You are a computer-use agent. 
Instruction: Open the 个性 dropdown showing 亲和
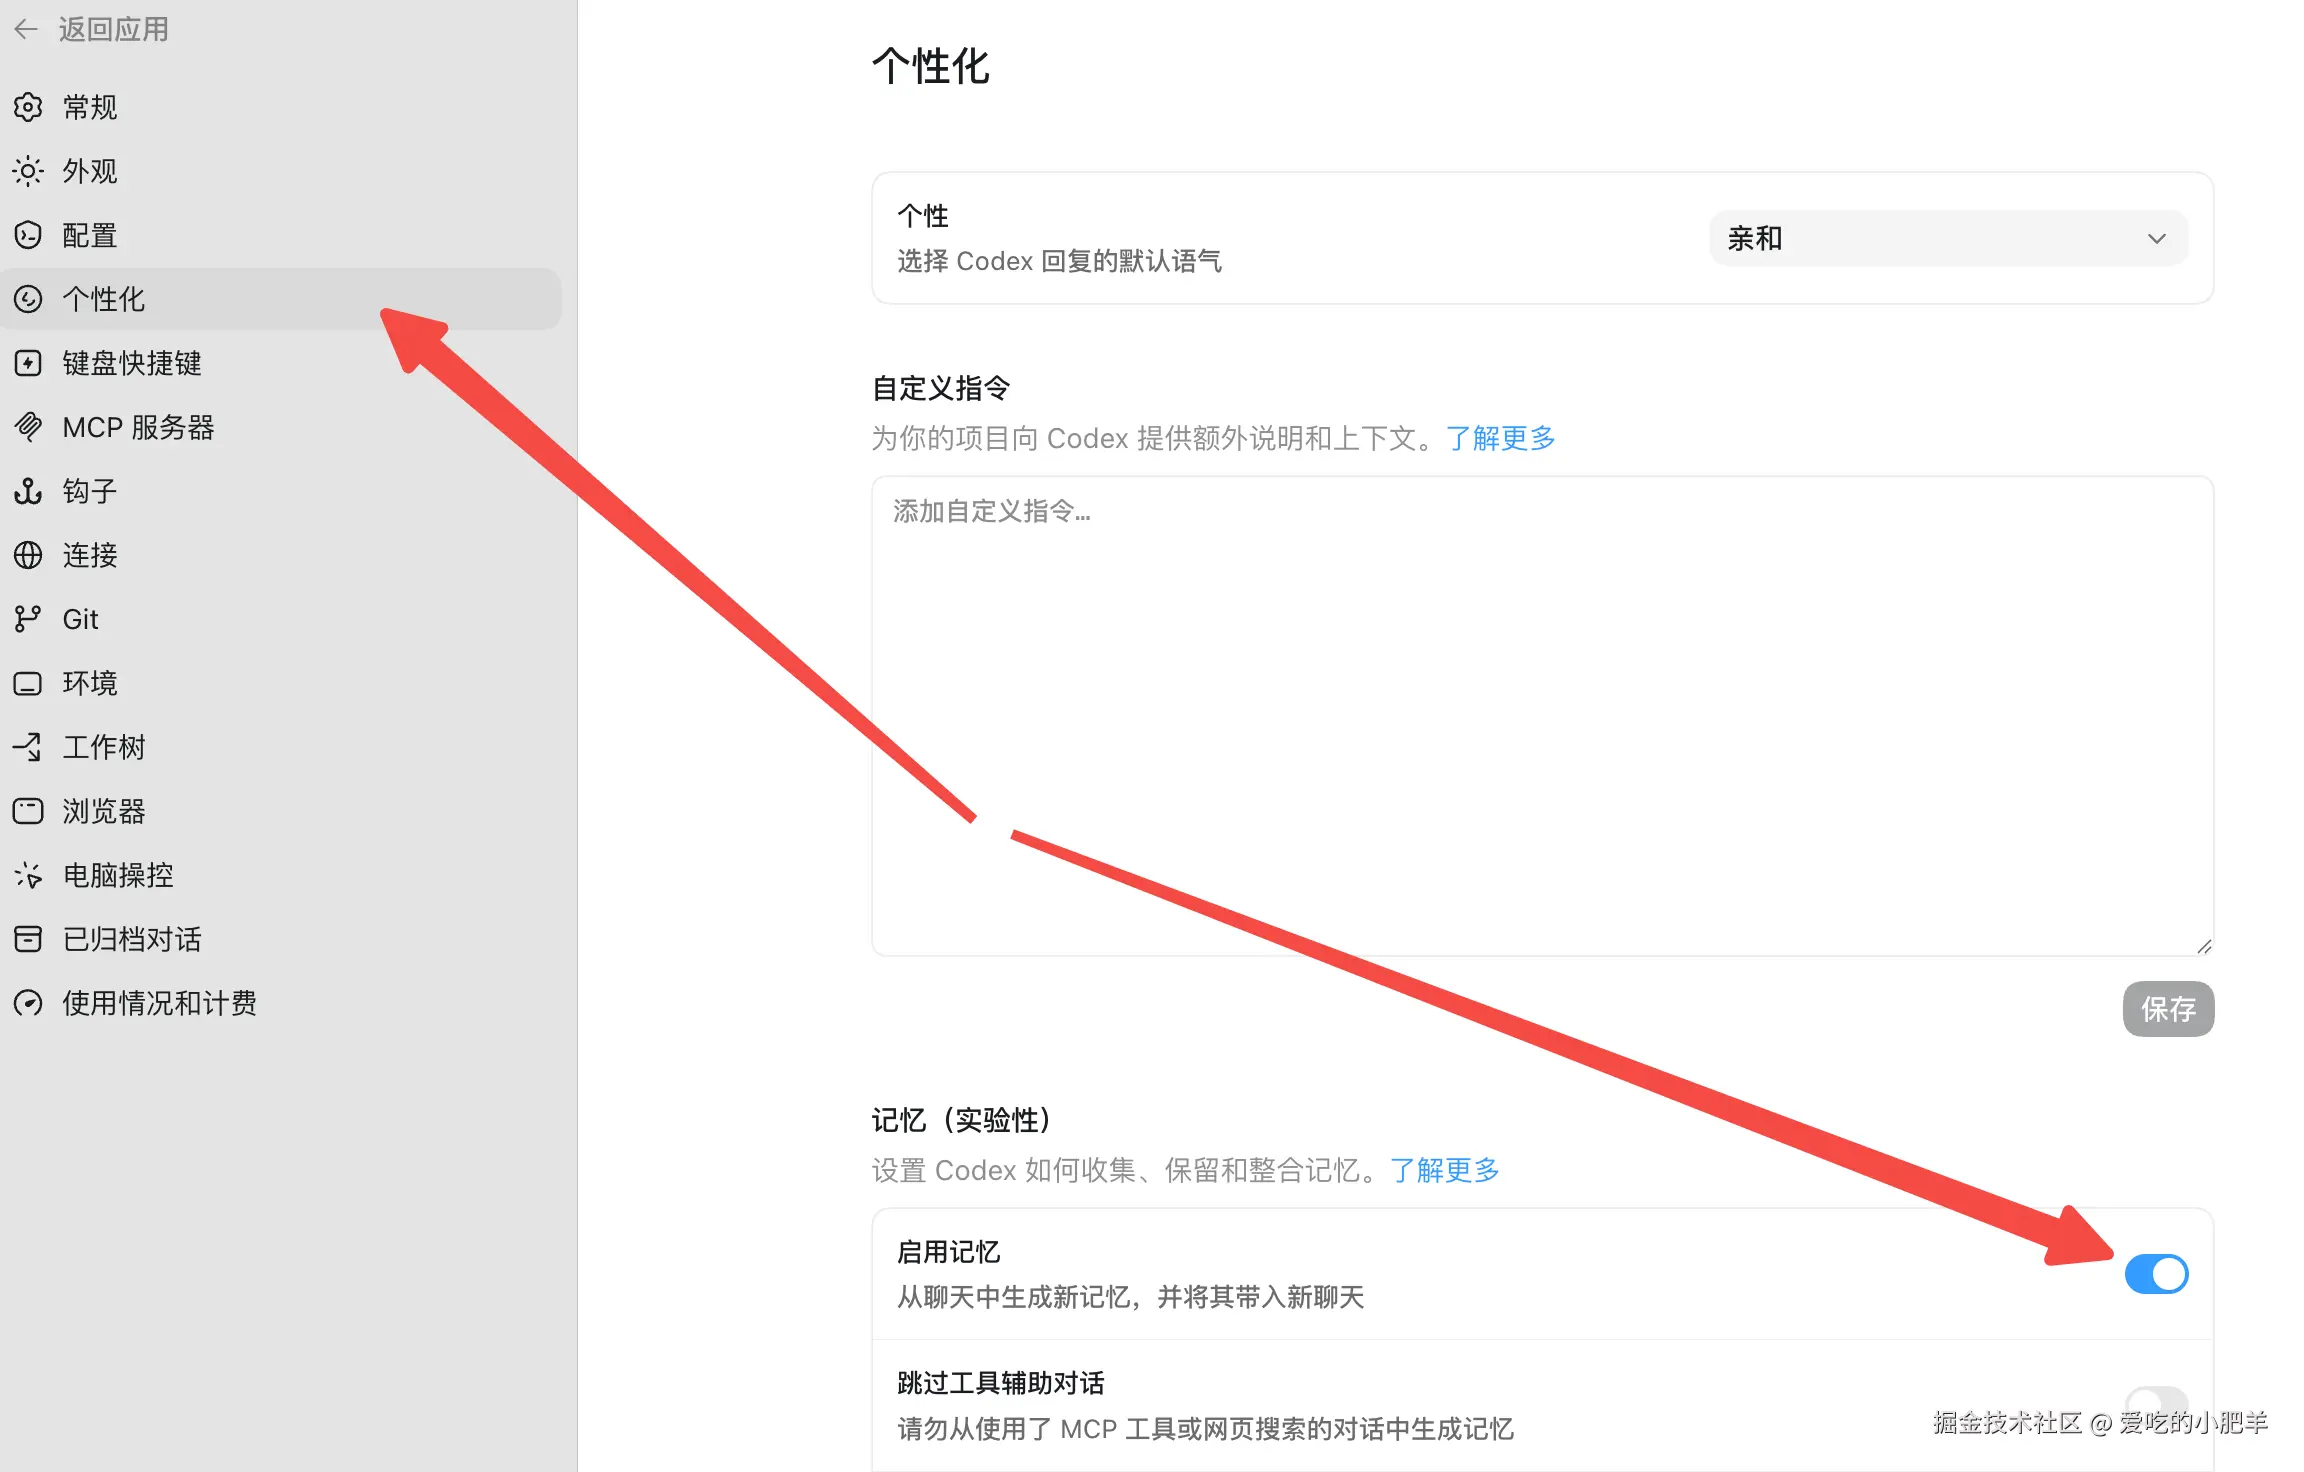(1948, 238)
